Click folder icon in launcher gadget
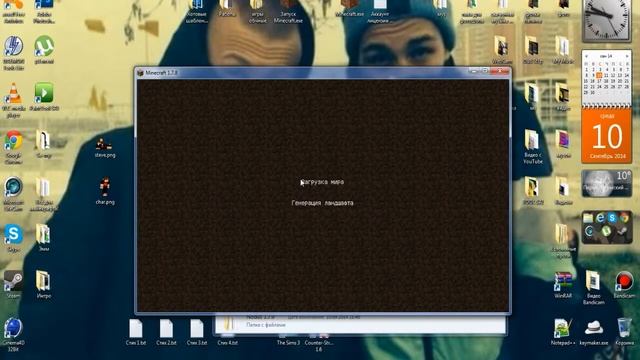This screenshot has height=360, width=640. coord(588,218)
